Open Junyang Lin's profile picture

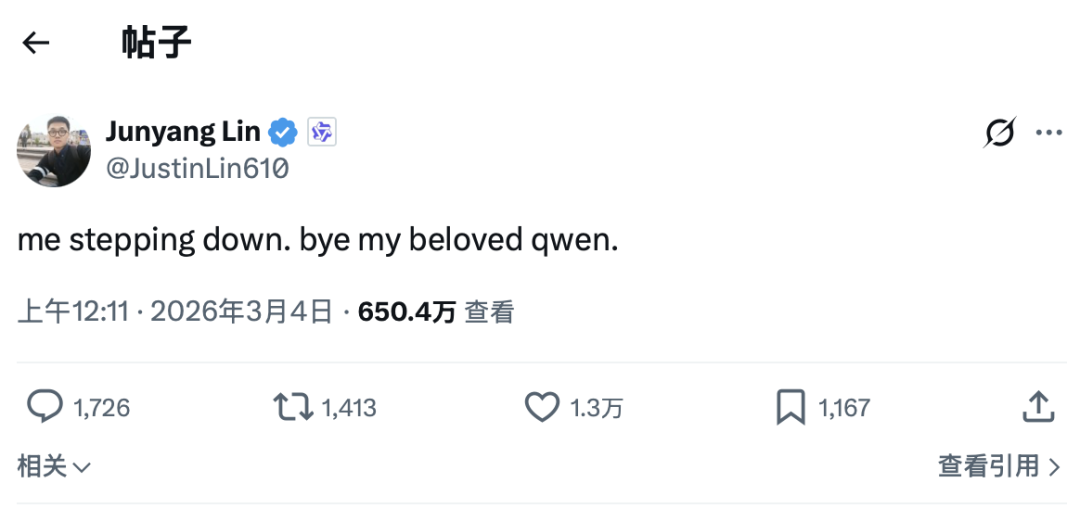(54, 150)
